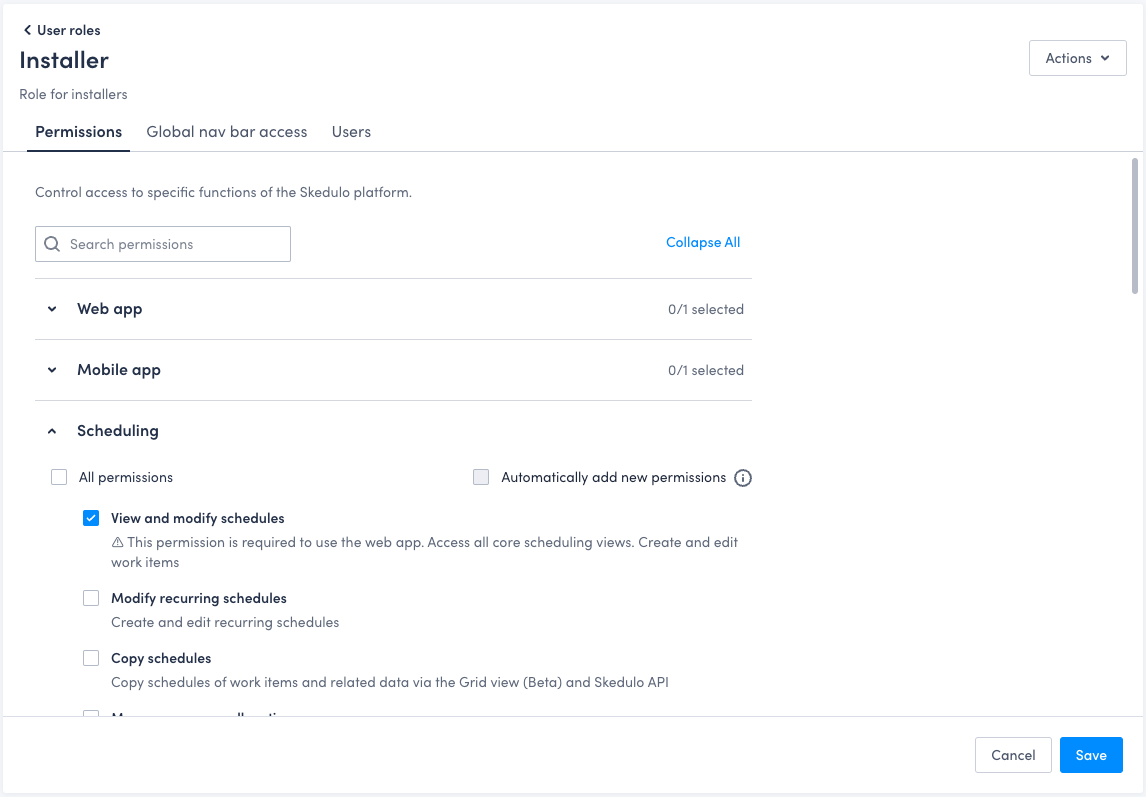Click the back arrow to User roles

[x=28, y=30]
